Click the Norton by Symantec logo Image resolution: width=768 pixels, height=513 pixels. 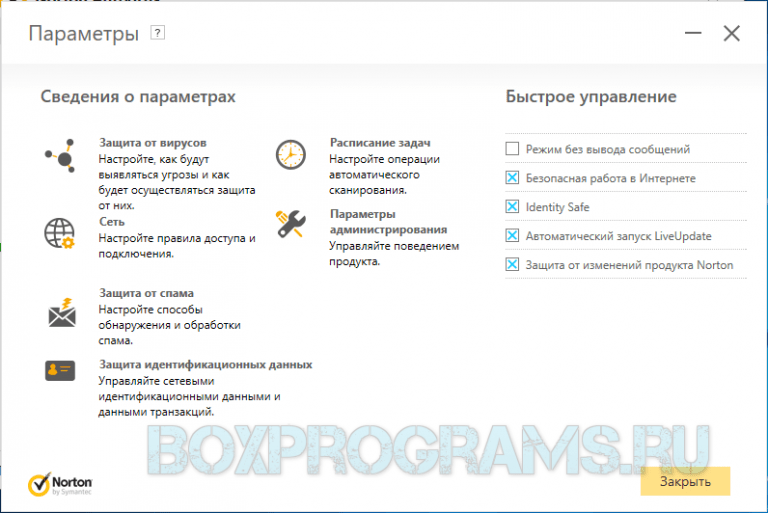tap(60, 484)
